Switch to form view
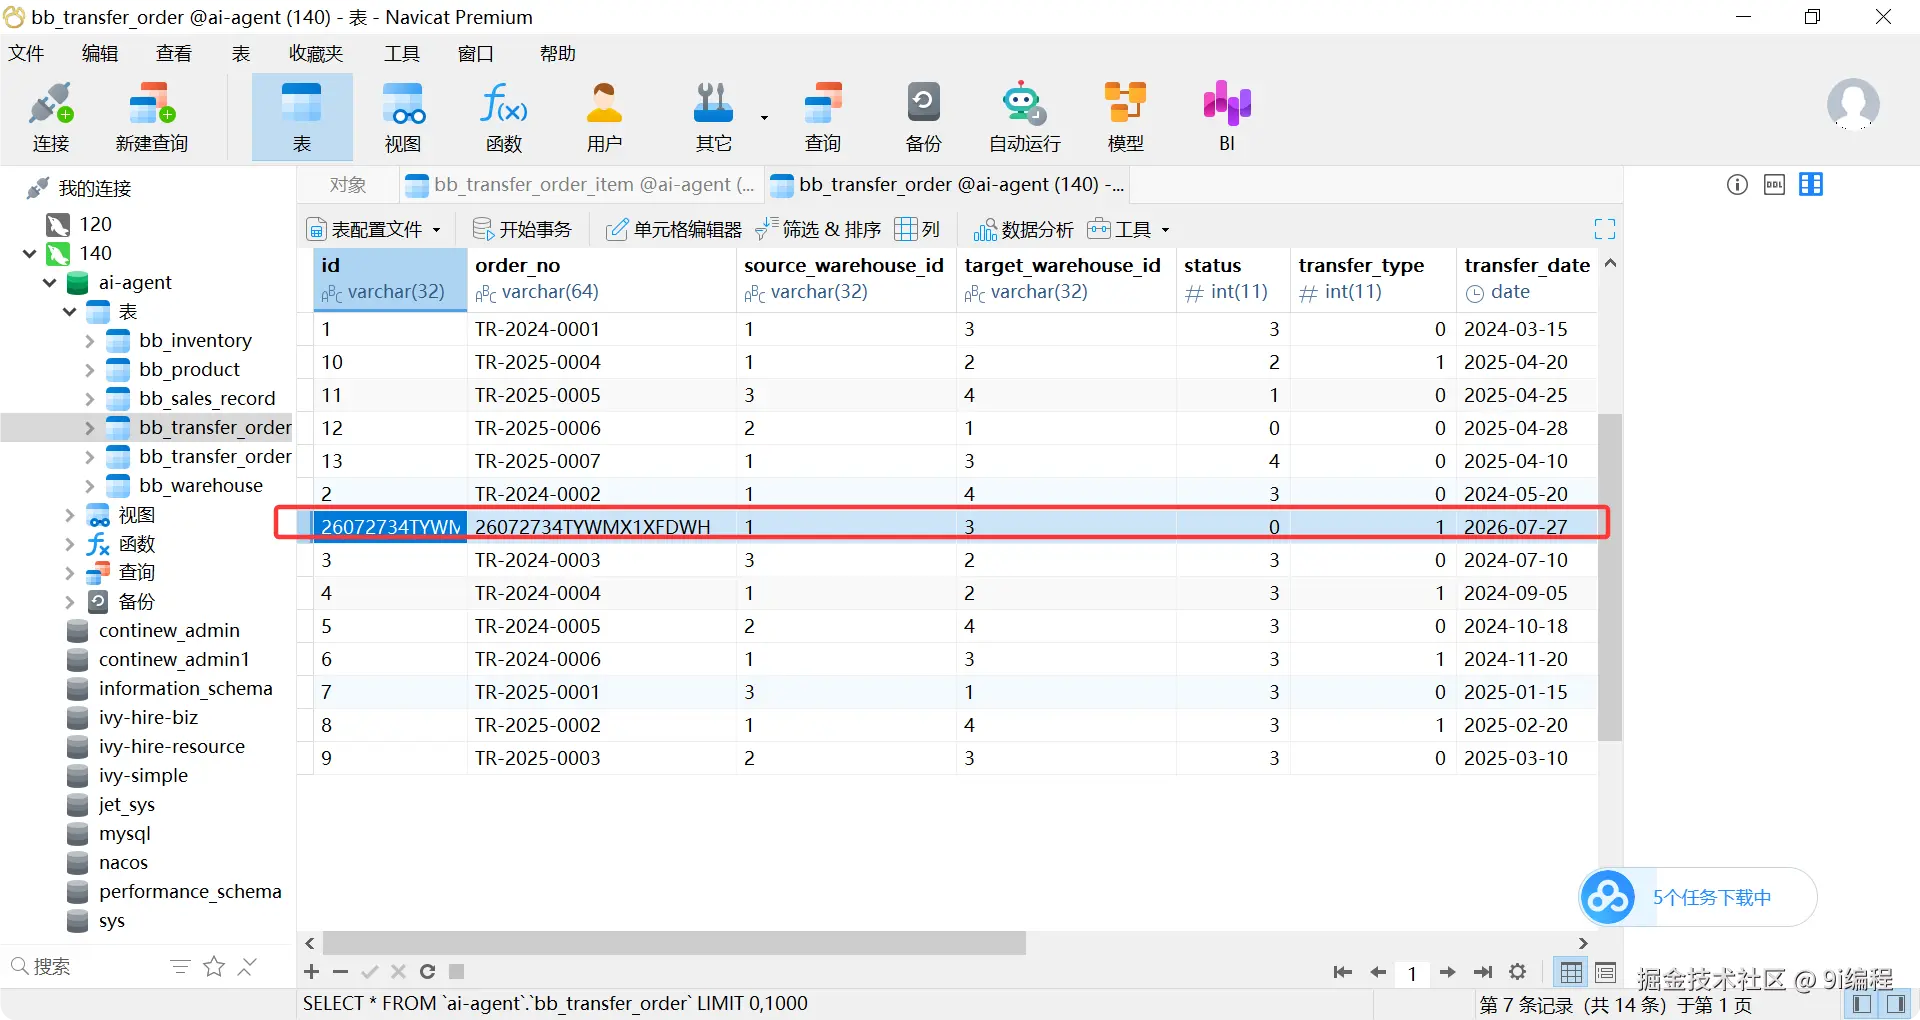Image resolution: width=1920 pixels, height=1020 pixels. coord(1605,972)
